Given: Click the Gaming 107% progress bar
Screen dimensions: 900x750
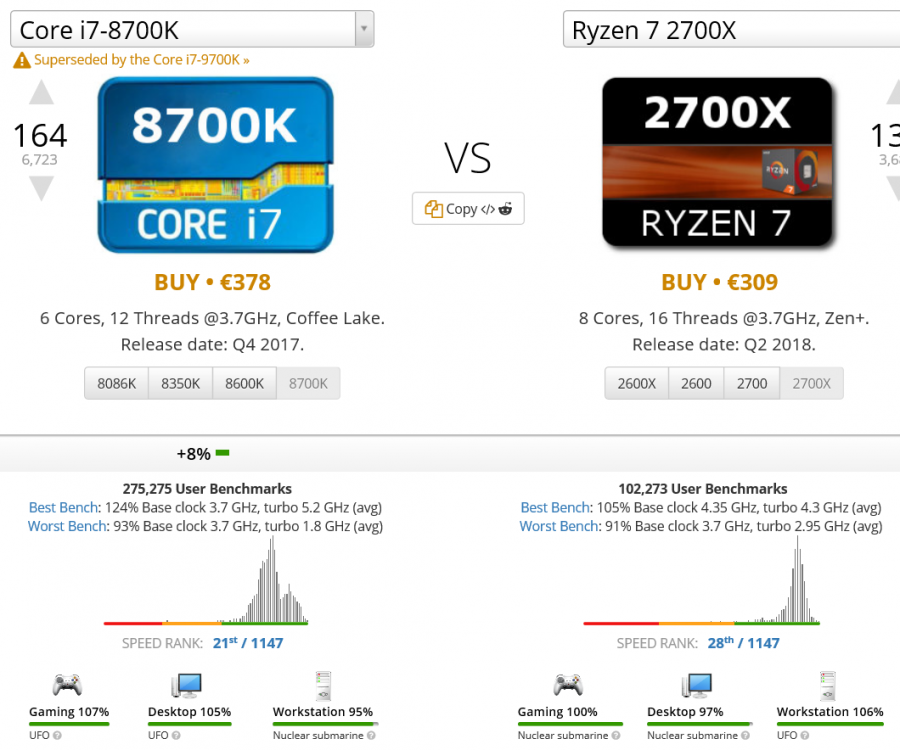Looking at the screenshot, I should point(69,724).
